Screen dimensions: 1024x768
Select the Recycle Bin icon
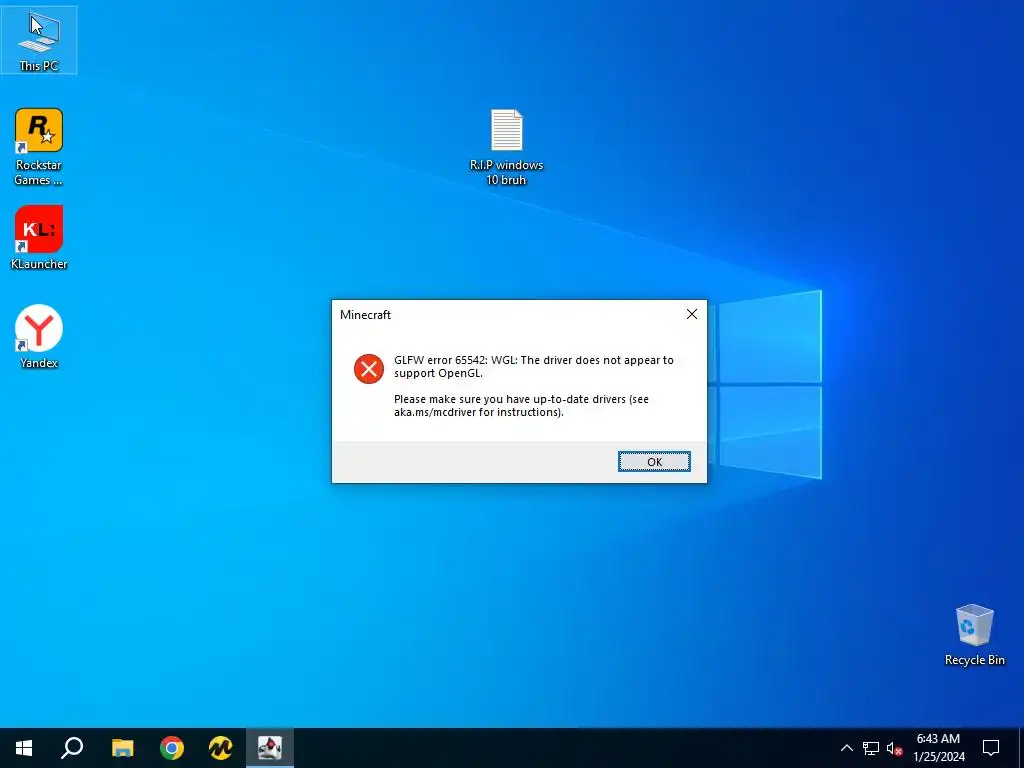click(974, 635)
